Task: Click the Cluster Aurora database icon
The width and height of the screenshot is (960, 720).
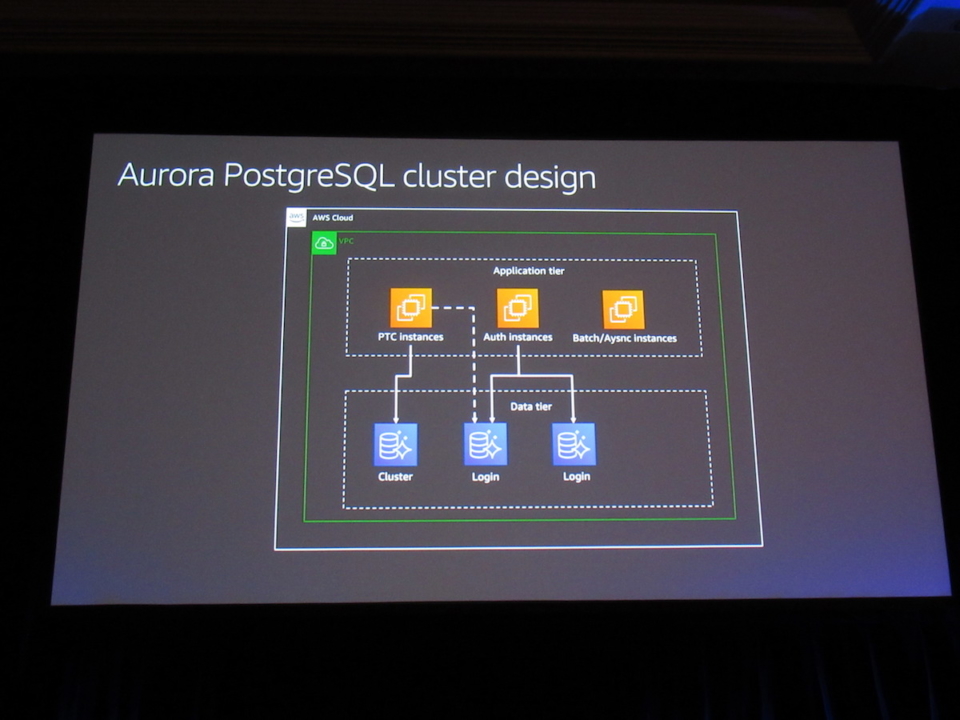Action: coord(396,444)
